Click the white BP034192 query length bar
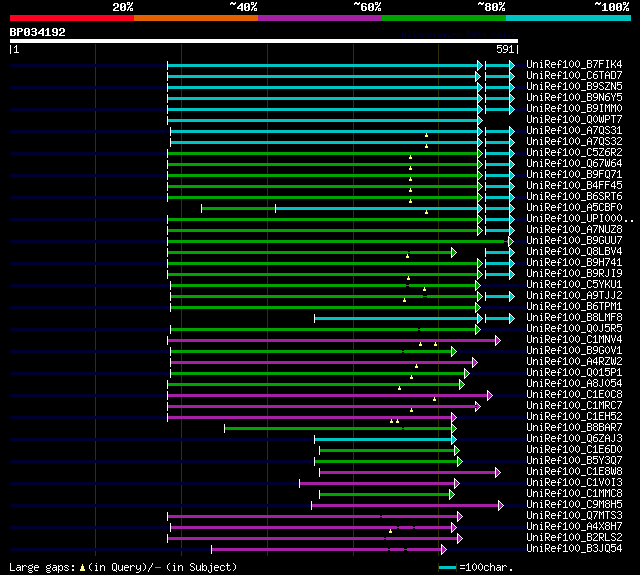Screen dimensions: 640x575 coord(264,41)
